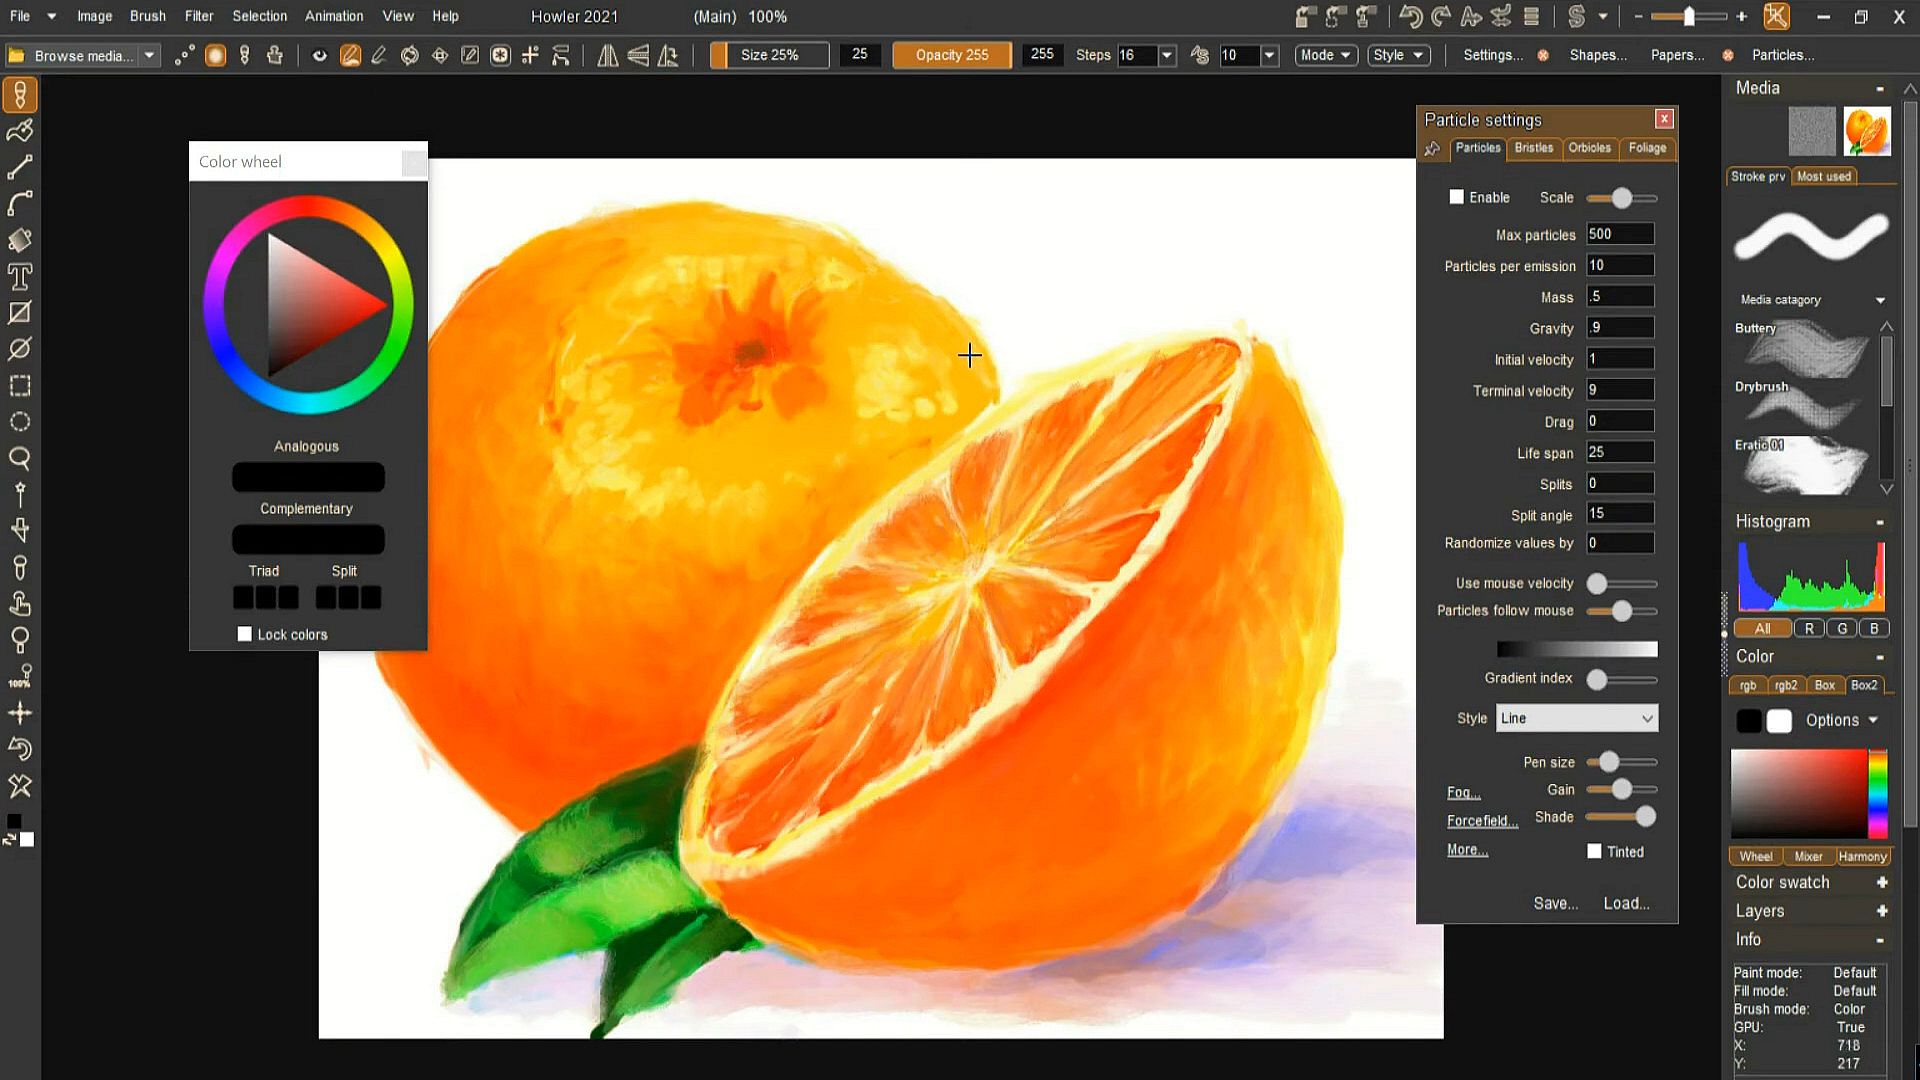Click the Load... button in Particle settings
The image size is (1920, 1080).
coord(1626,903)
